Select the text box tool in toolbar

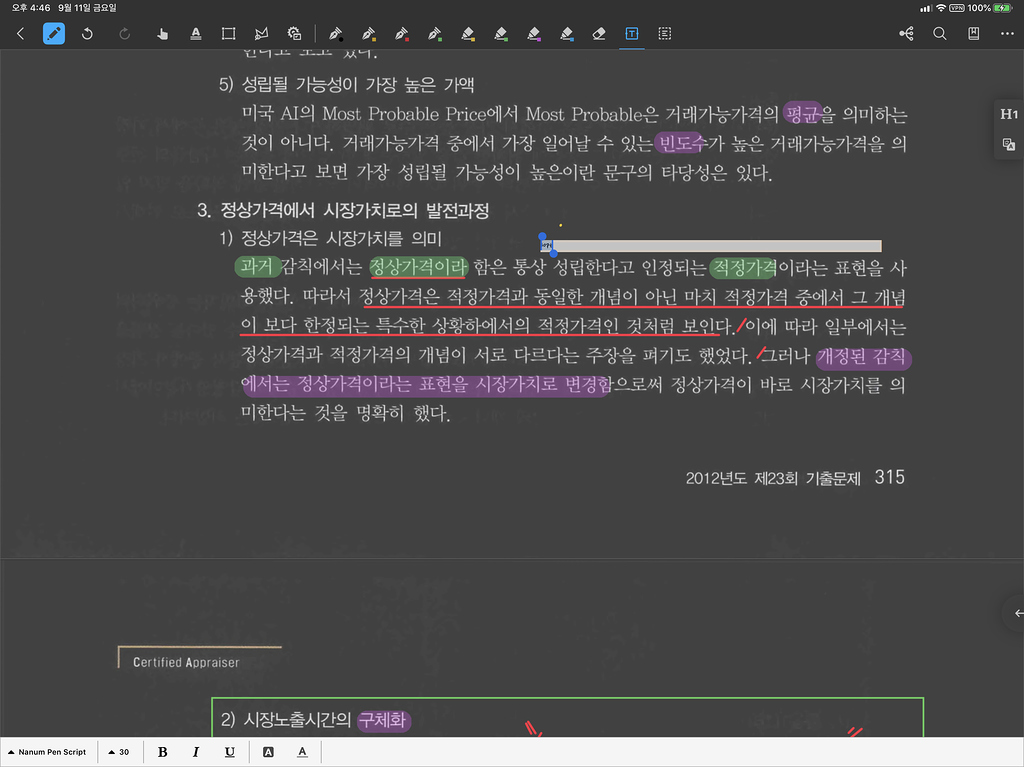pyautogui.click(x=632, y=33)
